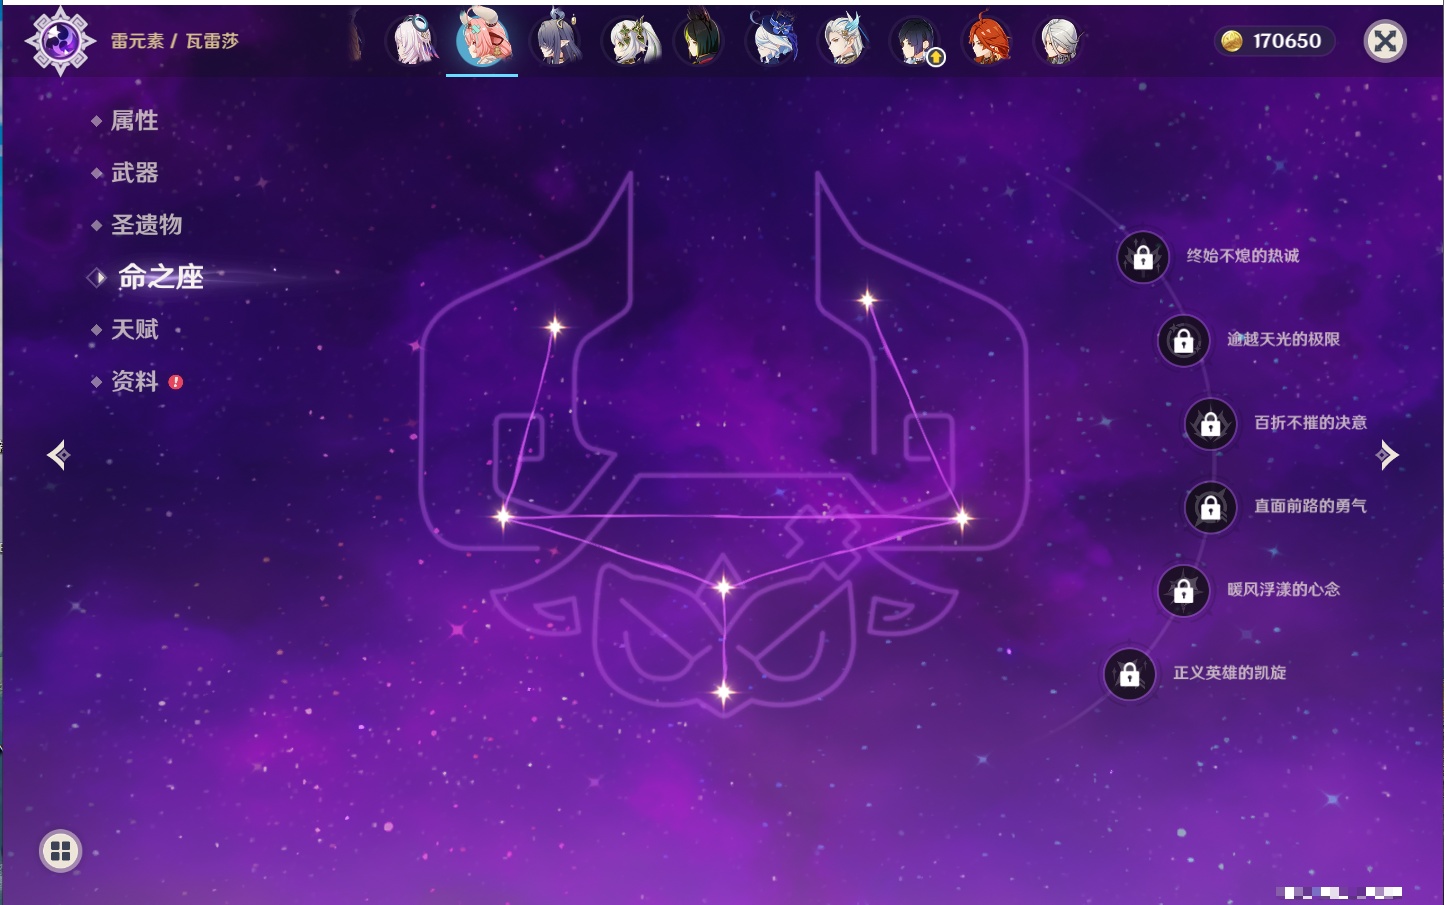Image resolution: width=1444 pixels, height=905 pixels.
Task: Go to next character with right arrow
Action: (1387, 455)
